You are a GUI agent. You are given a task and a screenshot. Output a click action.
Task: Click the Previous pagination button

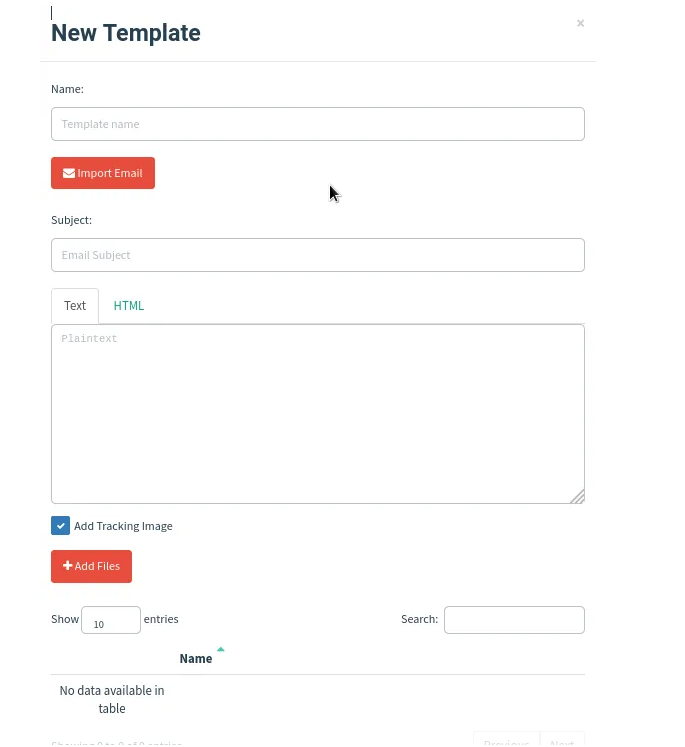point(506,740)
